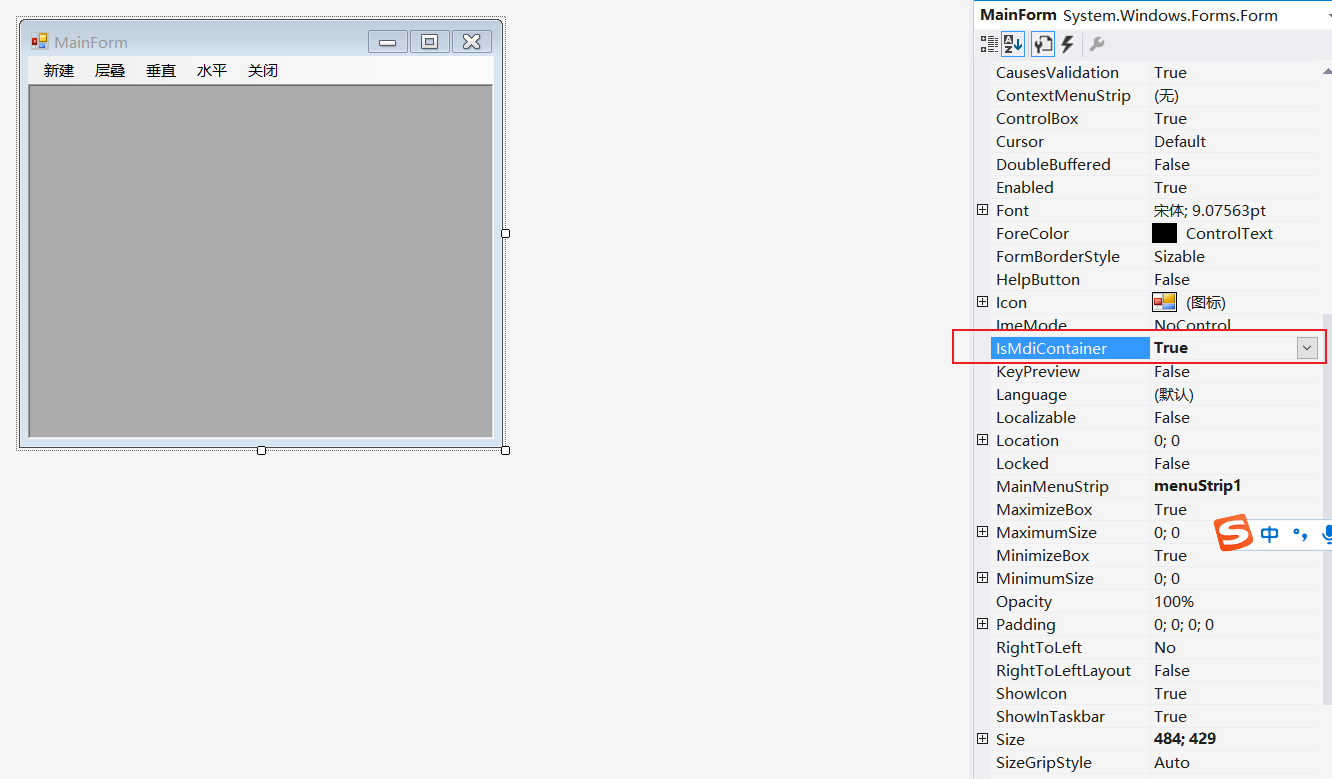
Task: Switch properties to Categorized view
Action: click(989, 44)
